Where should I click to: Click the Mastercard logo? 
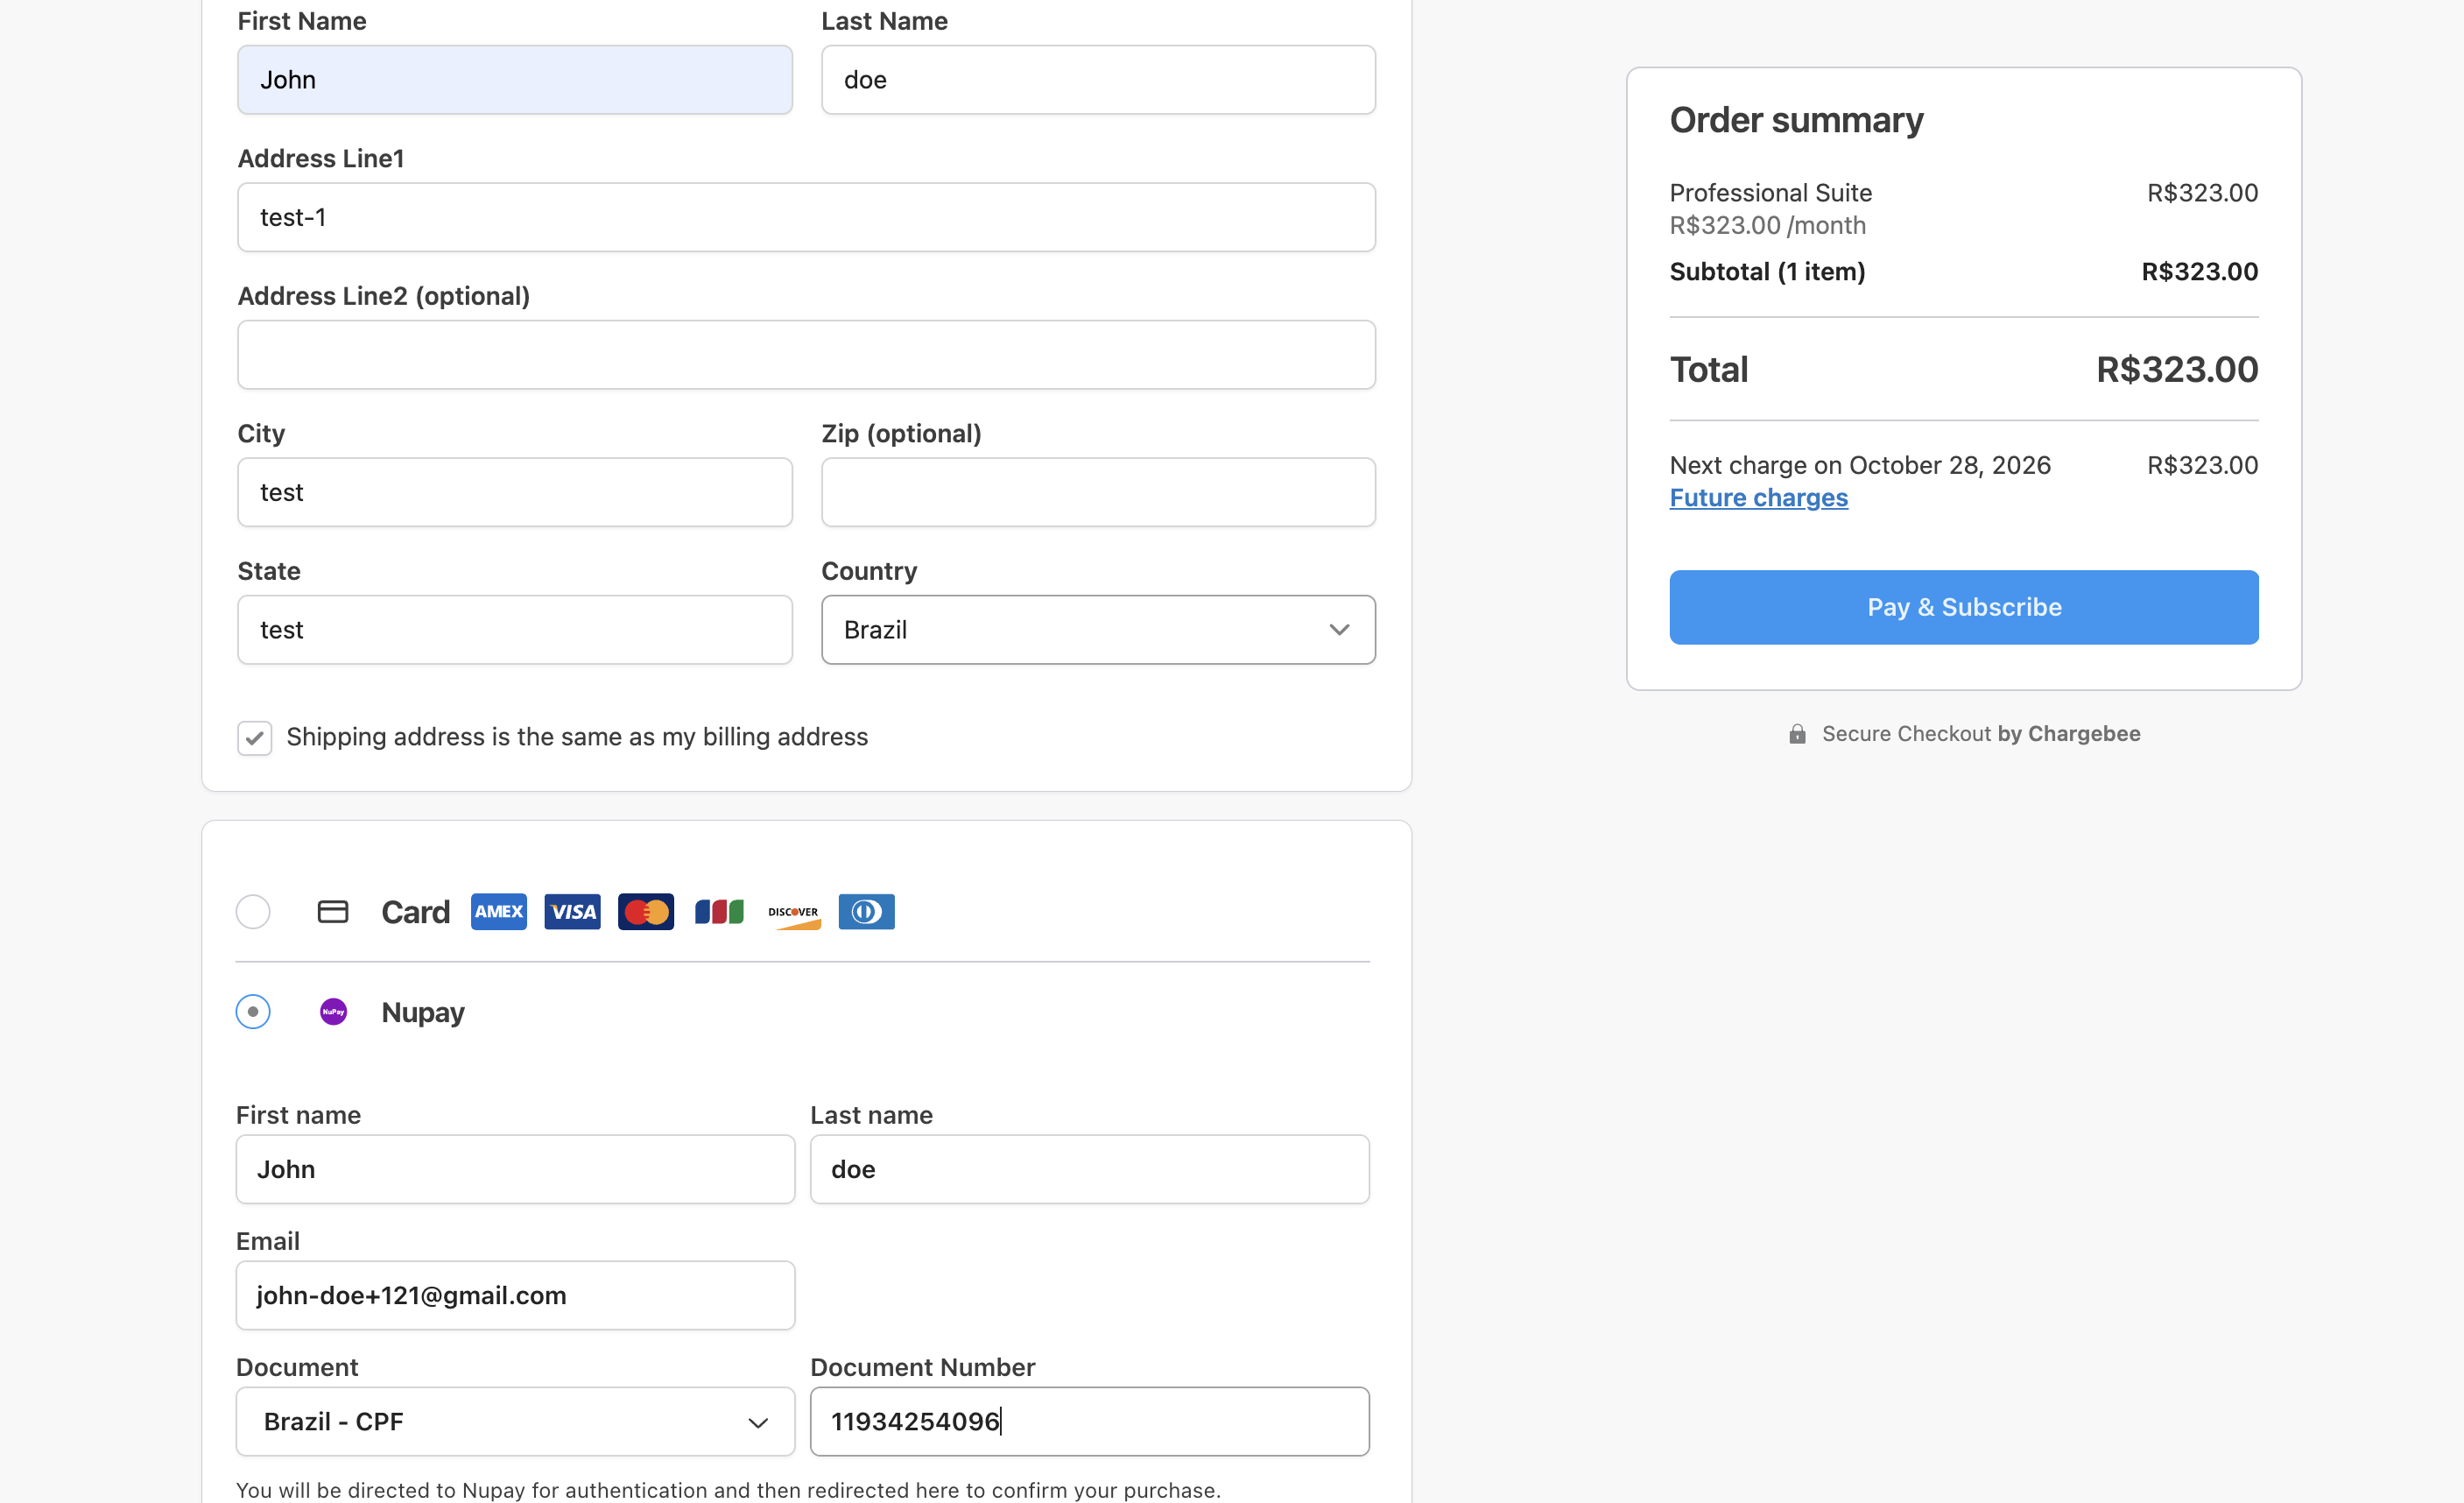(x=645, y=911)
